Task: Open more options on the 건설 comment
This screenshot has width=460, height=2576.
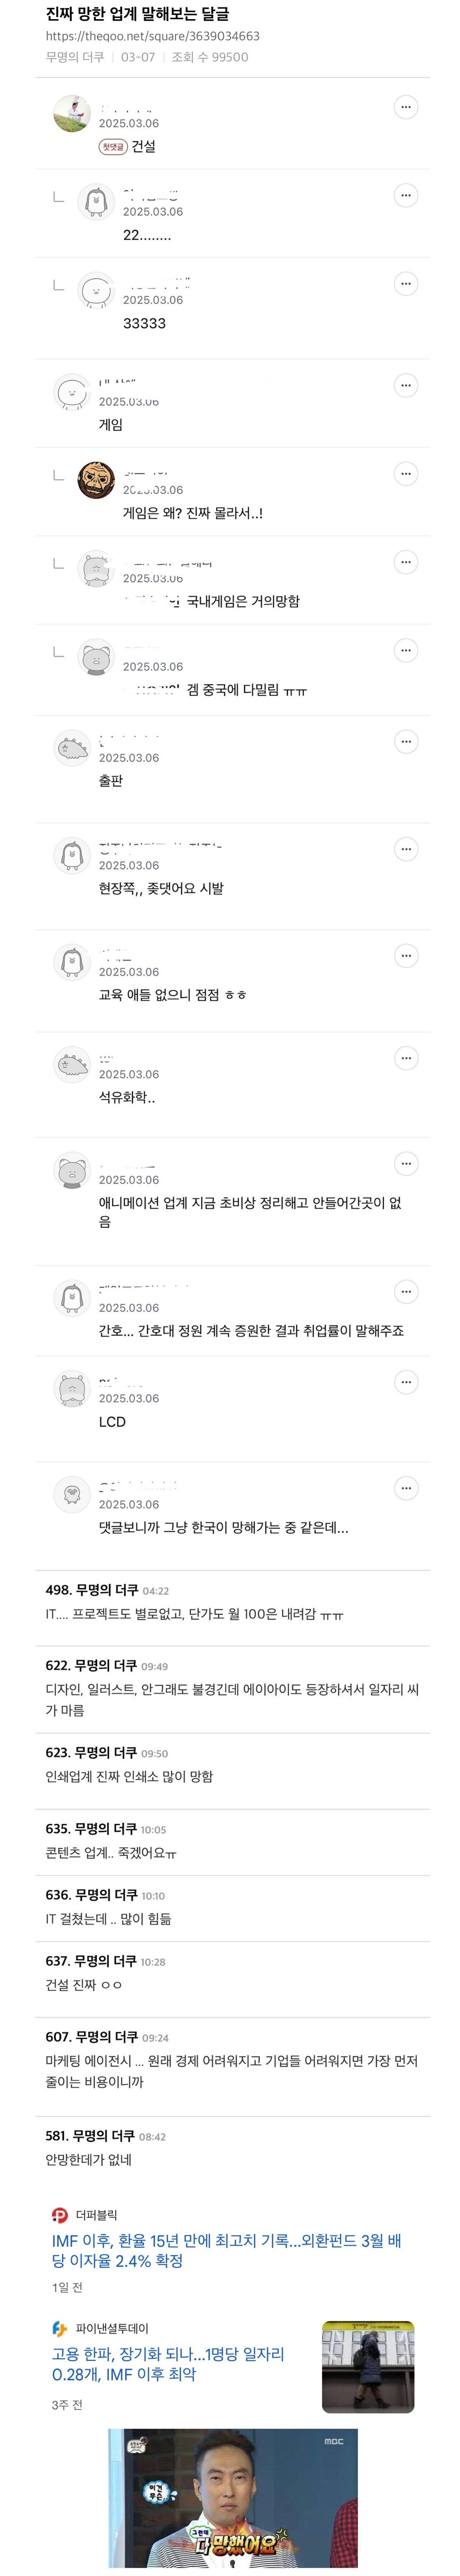Action: [x=405, y=107]
